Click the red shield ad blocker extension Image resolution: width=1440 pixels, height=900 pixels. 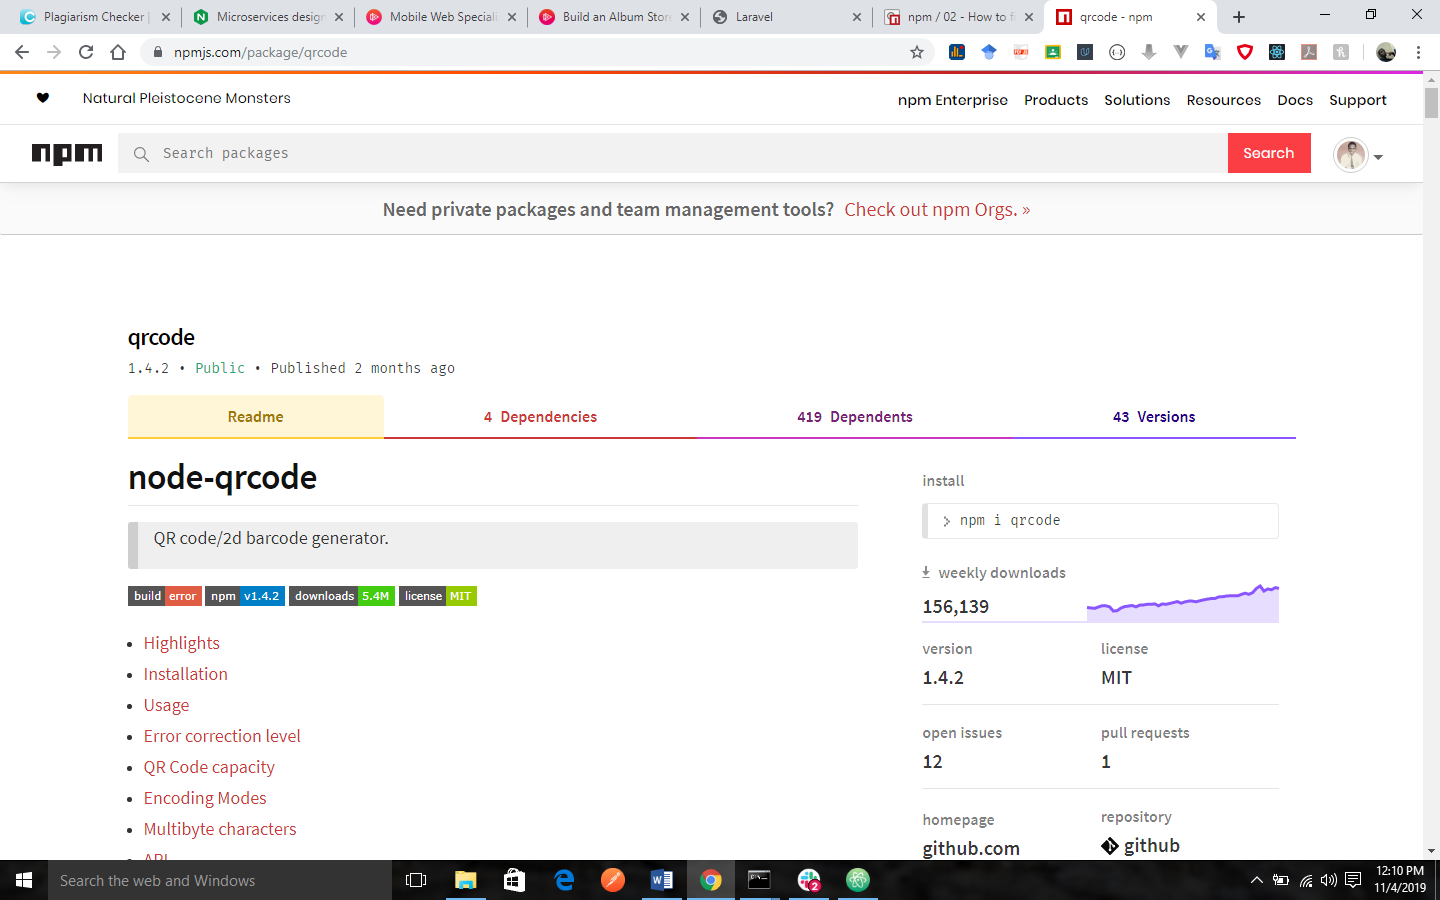(x=1245, y=52)
